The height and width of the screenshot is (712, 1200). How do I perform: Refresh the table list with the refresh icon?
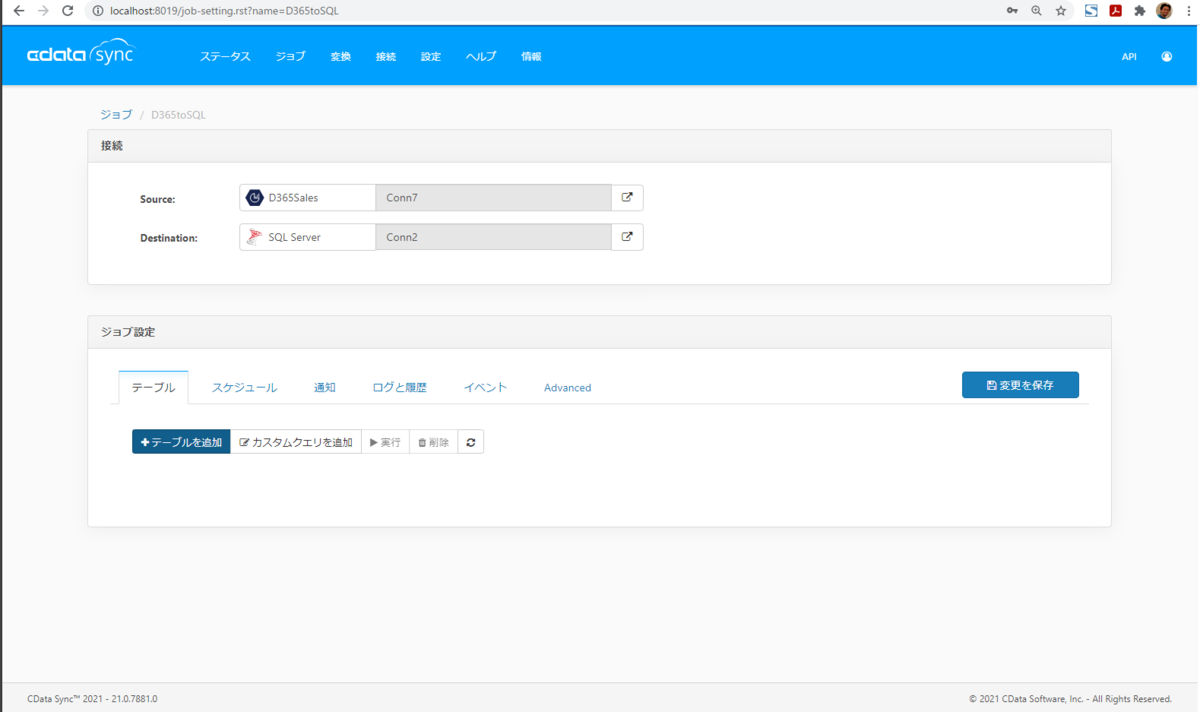471,442
